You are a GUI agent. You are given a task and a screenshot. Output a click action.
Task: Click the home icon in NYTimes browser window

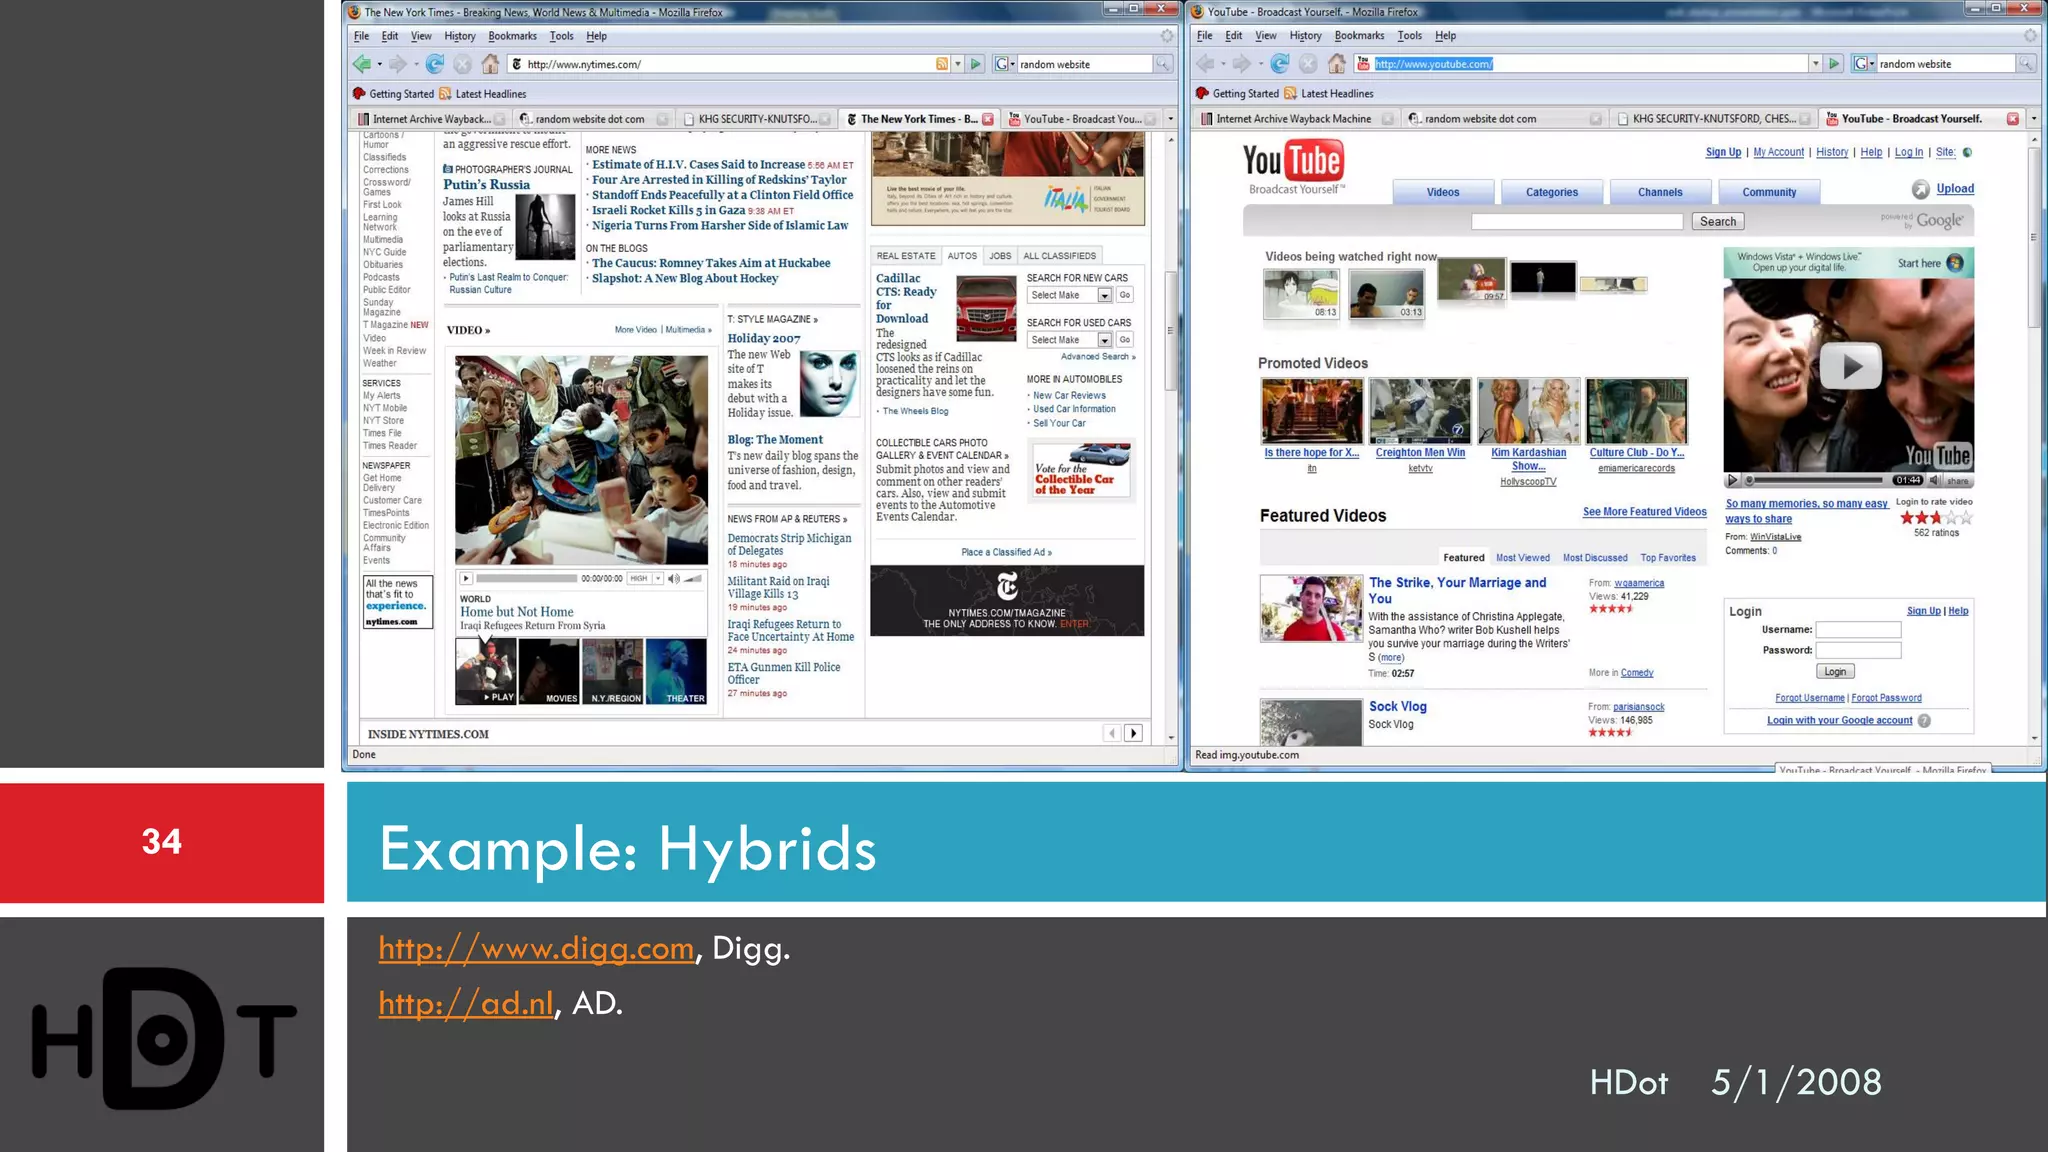490,64
